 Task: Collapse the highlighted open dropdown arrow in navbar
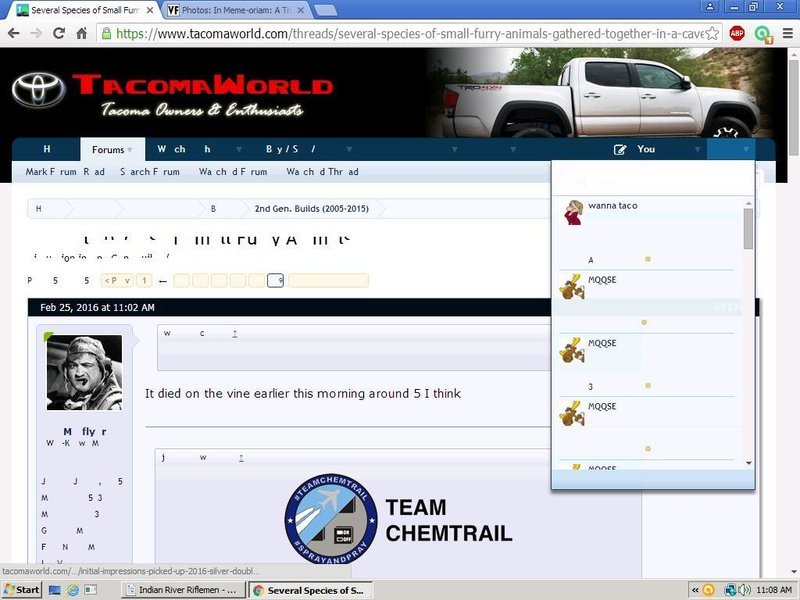pos(746,149)
